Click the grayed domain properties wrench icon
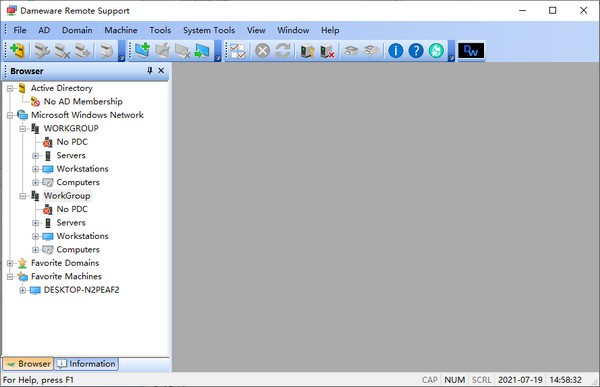The image size is (600, 387). tap(41, 51)
